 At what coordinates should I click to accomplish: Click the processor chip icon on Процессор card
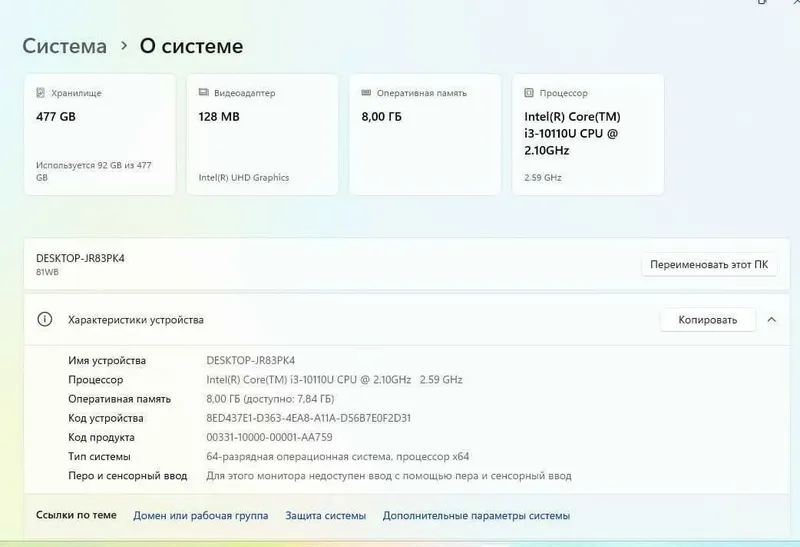(x=529, y=93)
